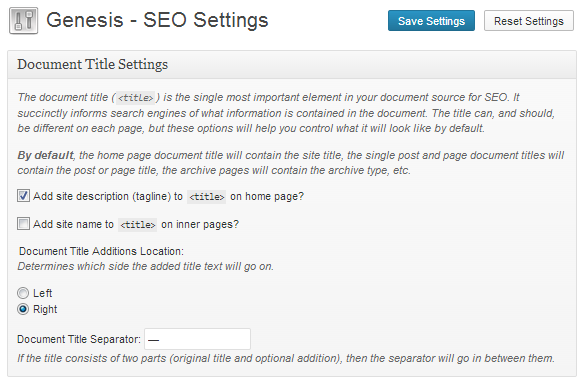Click 'Determines which side' helper text
The image size is (585, 382).
coord(146,266)
